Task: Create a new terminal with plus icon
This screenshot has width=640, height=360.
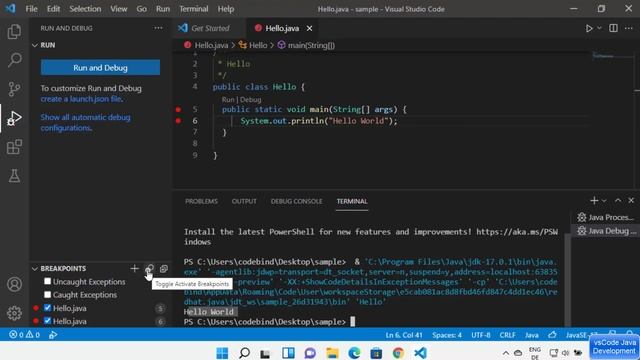Action: click(x=594, y=200)
